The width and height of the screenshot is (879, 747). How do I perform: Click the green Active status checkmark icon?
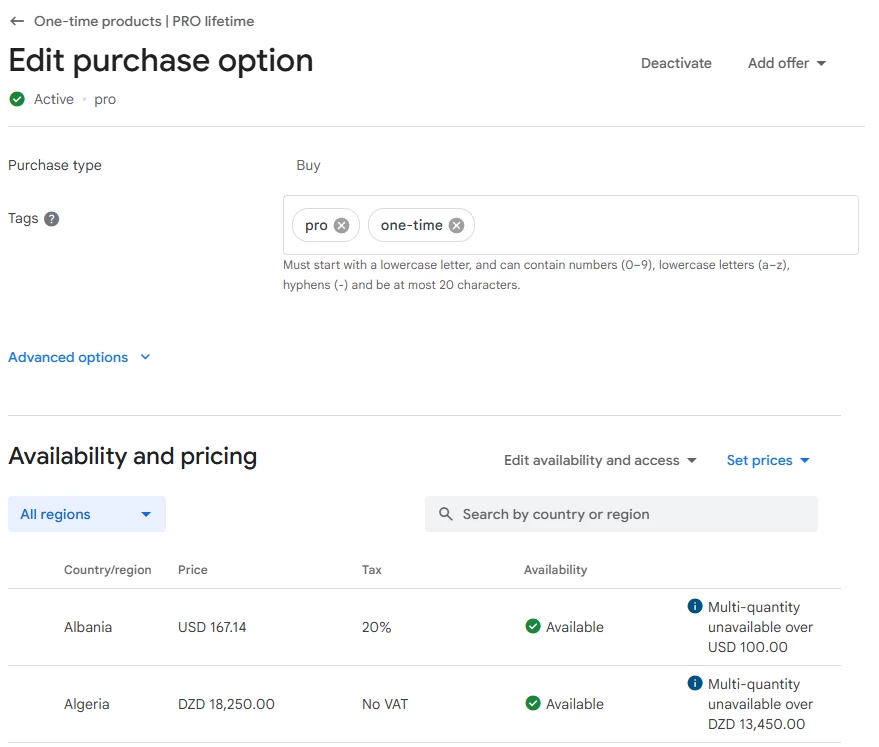coord(17,99)
